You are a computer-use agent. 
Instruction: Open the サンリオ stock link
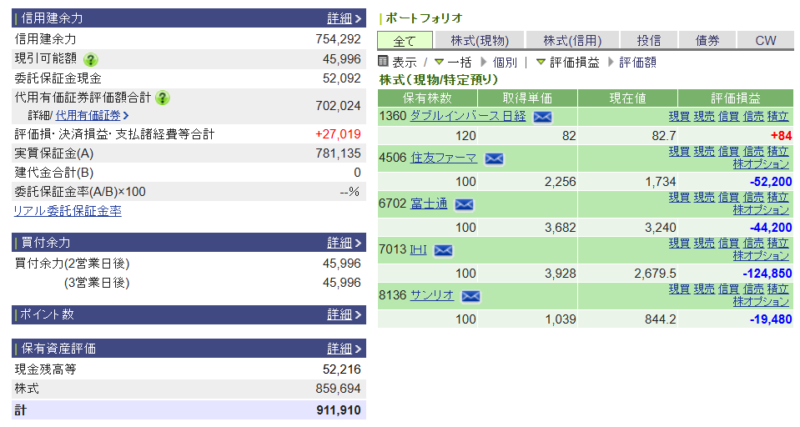coord(432,295)
